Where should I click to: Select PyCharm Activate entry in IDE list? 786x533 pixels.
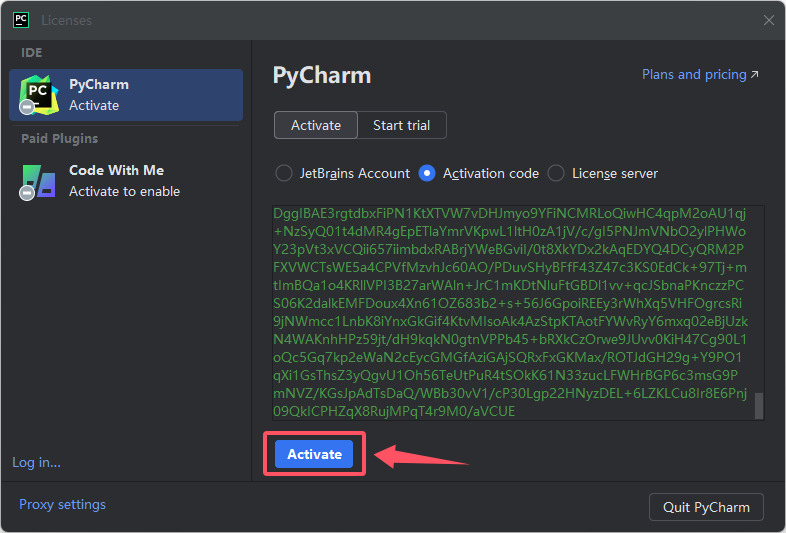[126, 95]
